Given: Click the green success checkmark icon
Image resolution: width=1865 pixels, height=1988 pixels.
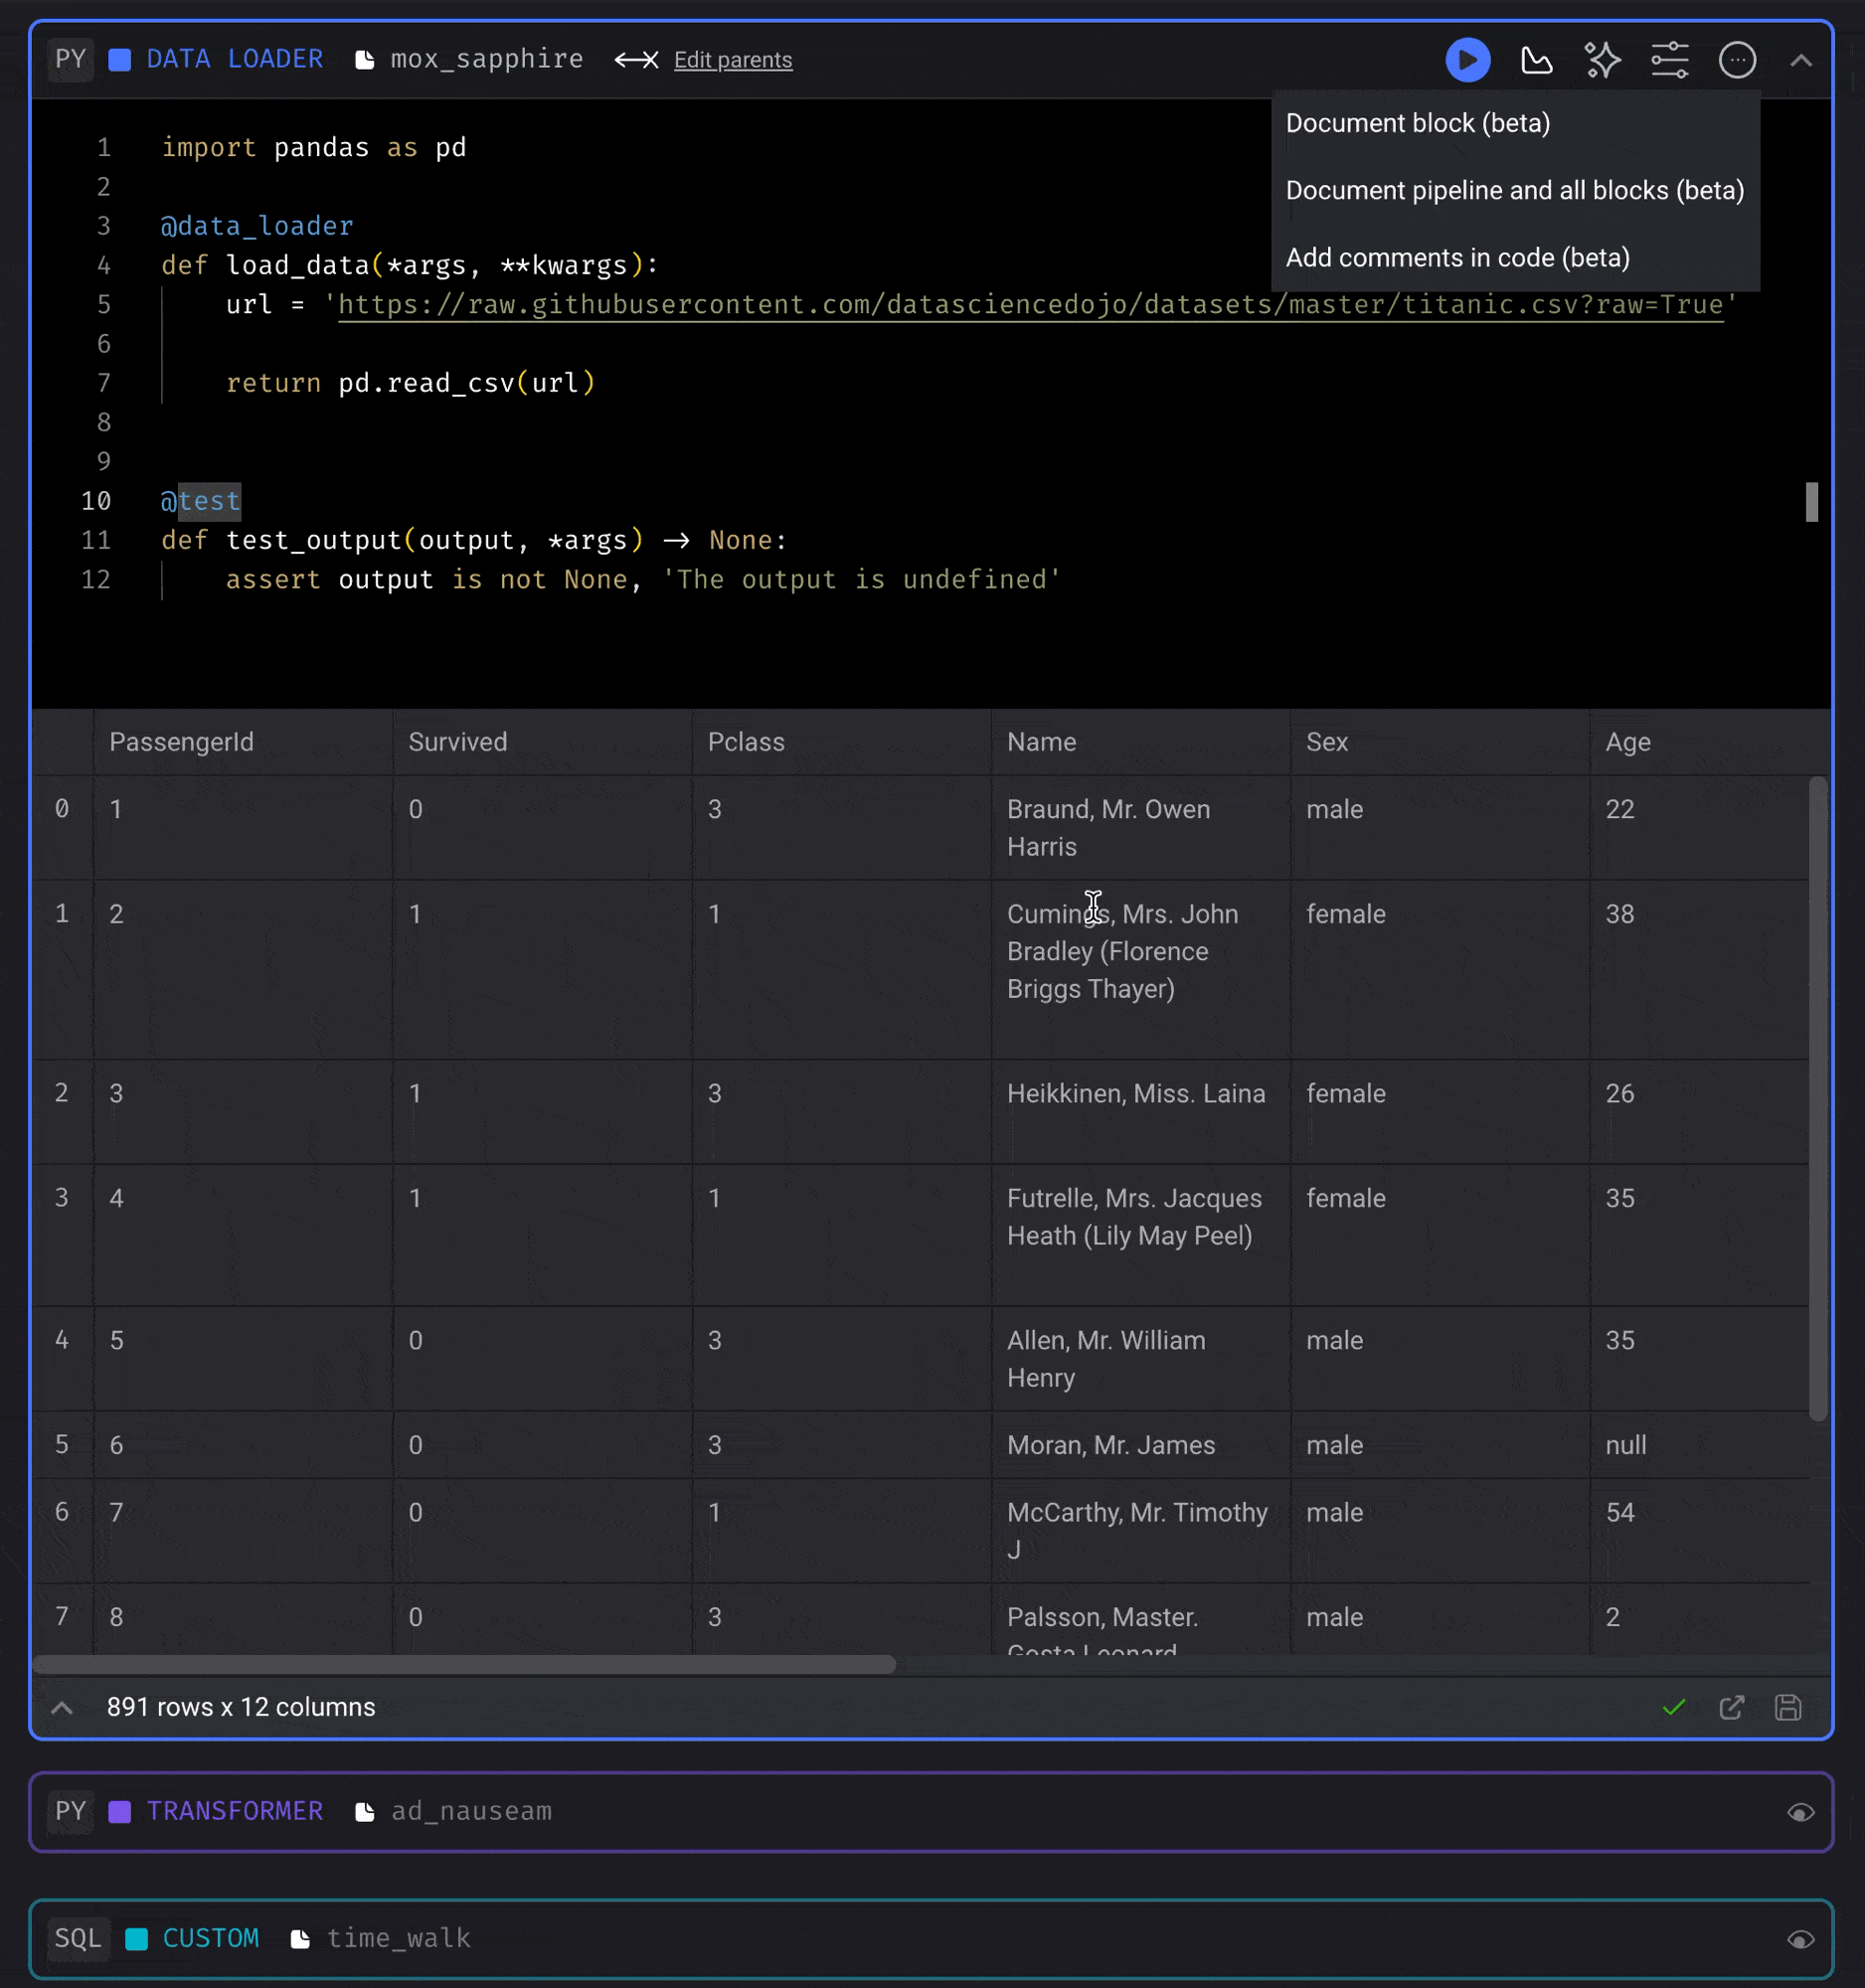Looking at the screenshot, I should tap(1673, 1707).
